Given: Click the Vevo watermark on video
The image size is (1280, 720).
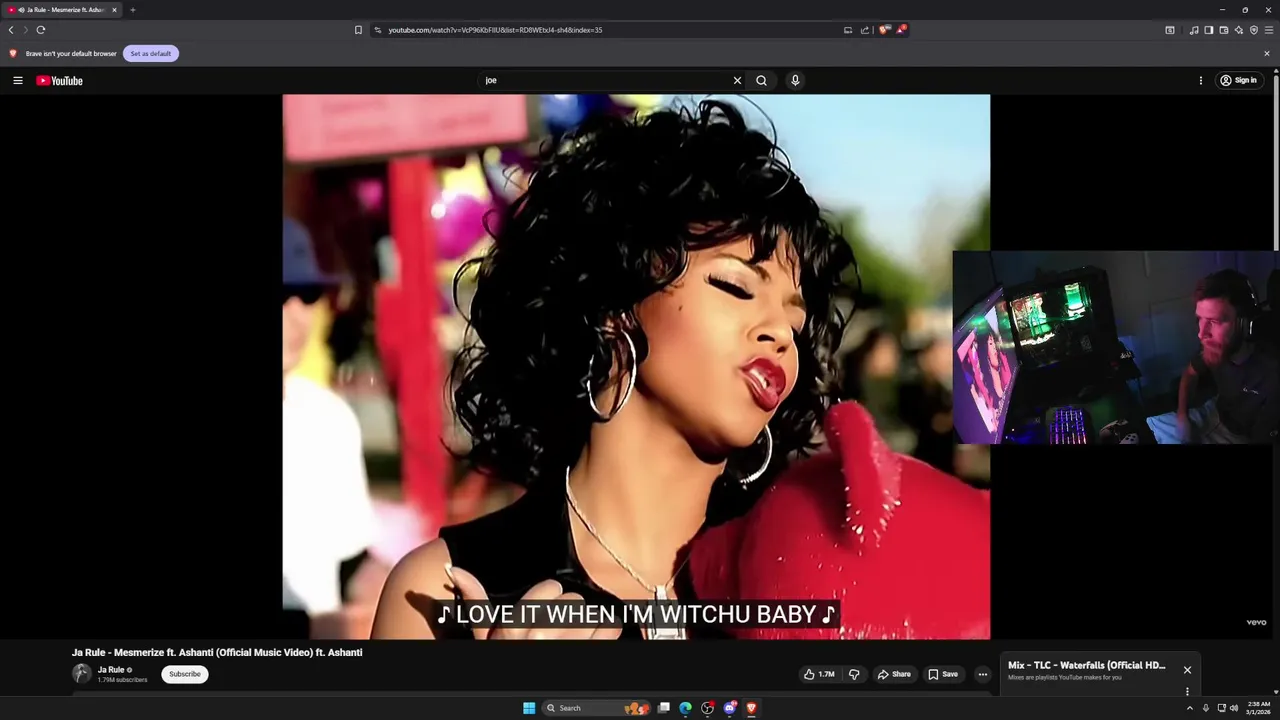Looking at the screenshot, I should point(1256,622).
